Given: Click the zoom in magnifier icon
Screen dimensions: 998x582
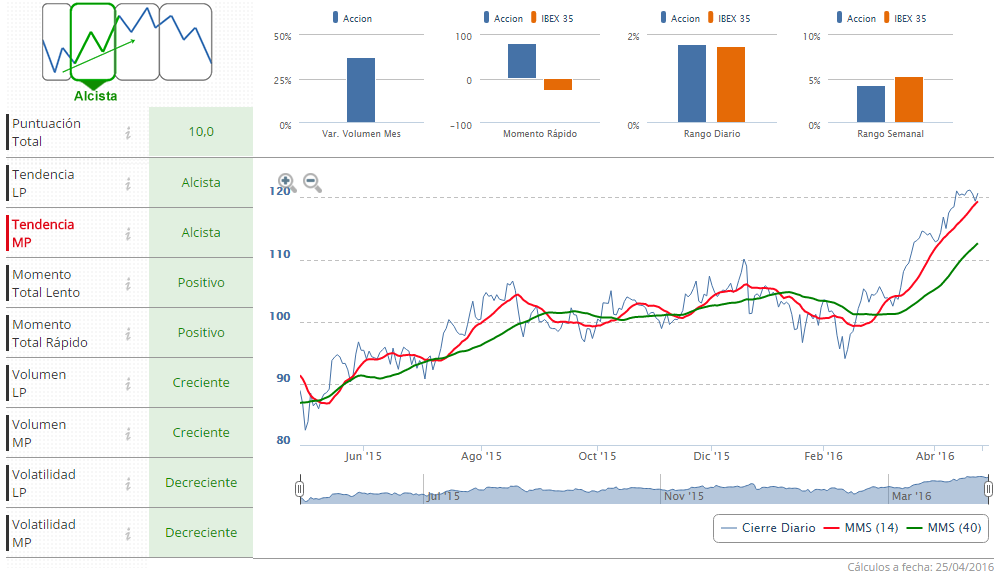Looking at the screenshot, I should (286, 182).
